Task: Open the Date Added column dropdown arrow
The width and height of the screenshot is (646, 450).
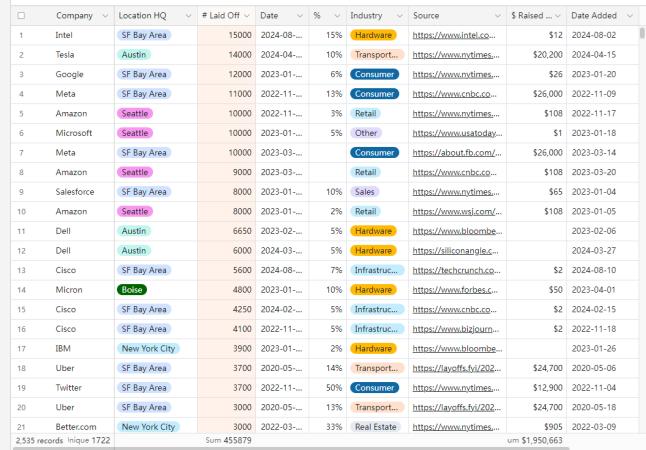Action: (x=629, y=16)
